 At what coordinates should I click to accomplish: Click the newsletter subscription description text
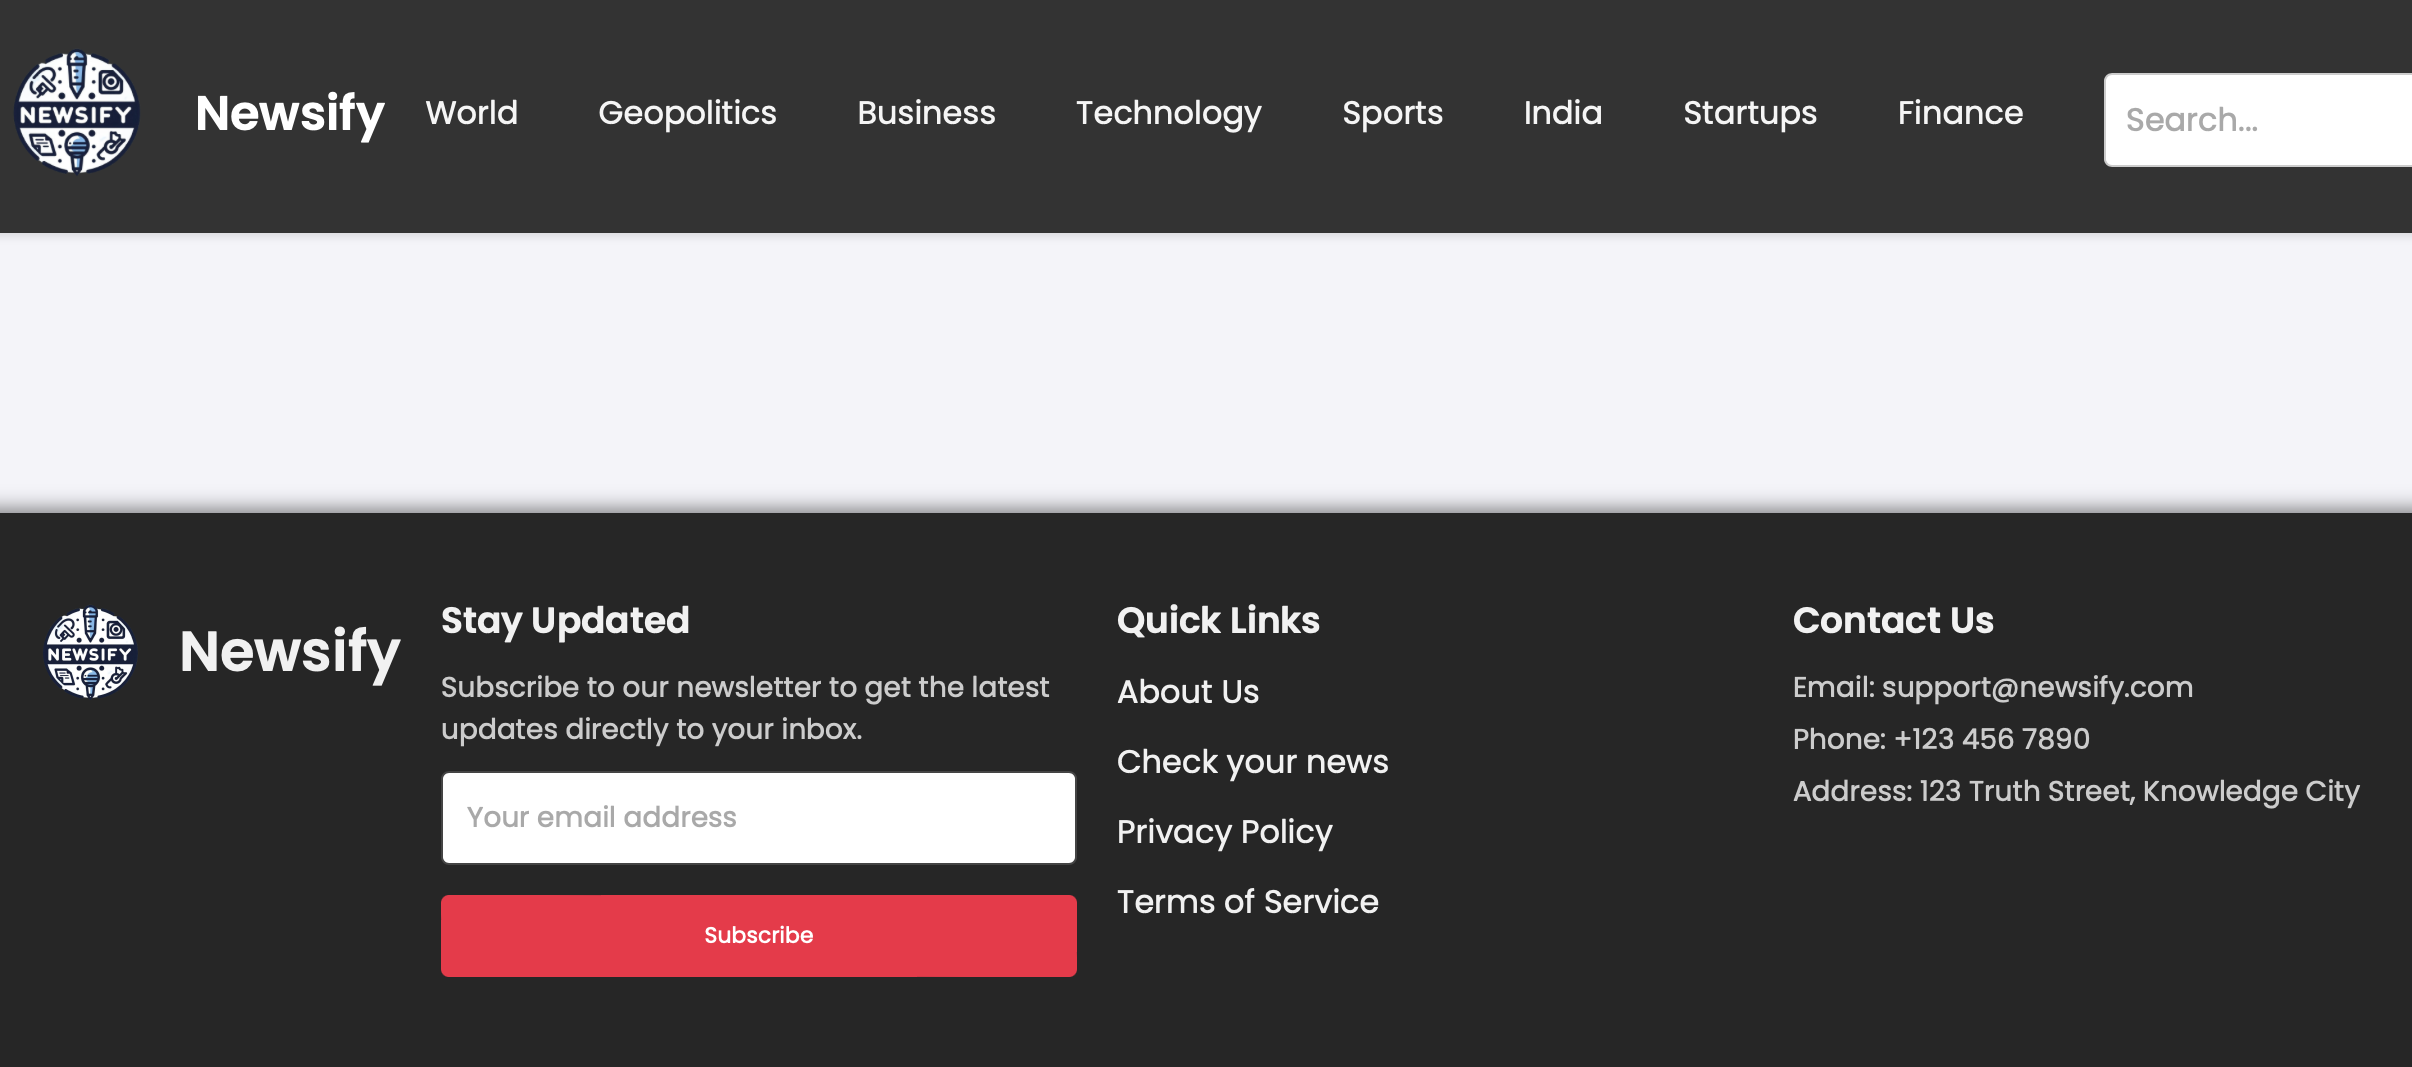(x=745, y=708)
